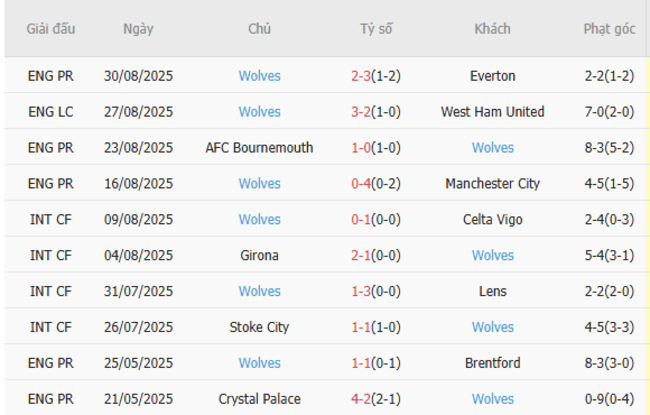Click the 0-4 score versus Manchester City
650x415 pixels.
(x=361, y=184)
